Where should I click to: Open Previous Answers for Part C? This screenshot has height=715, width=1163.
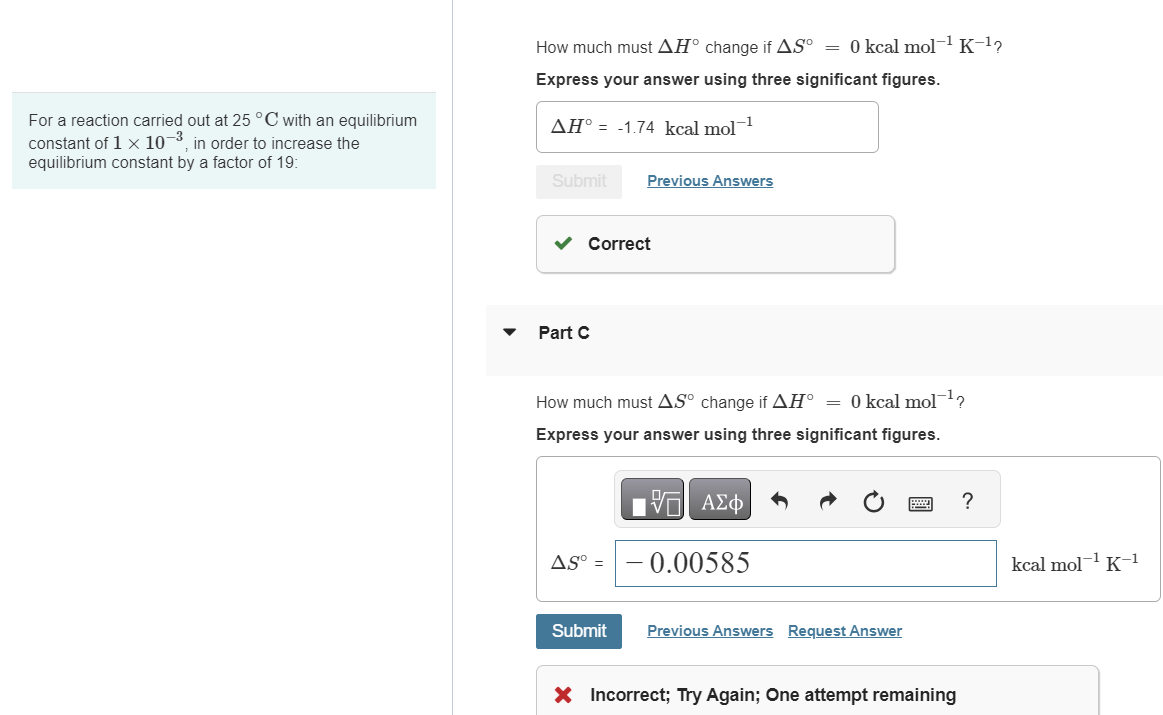pyautogui.click(x=710, y=630)
